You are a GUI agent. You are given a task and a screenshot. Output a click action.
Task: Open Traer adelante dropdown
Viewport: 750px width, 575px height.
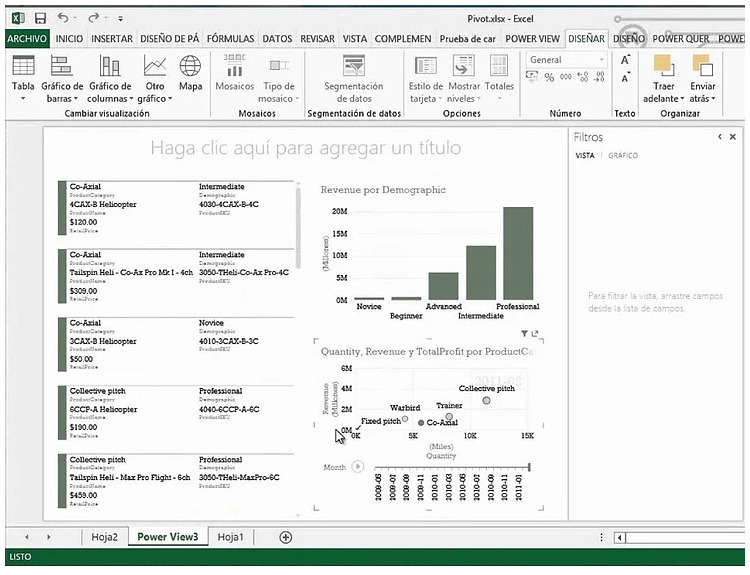663,78
